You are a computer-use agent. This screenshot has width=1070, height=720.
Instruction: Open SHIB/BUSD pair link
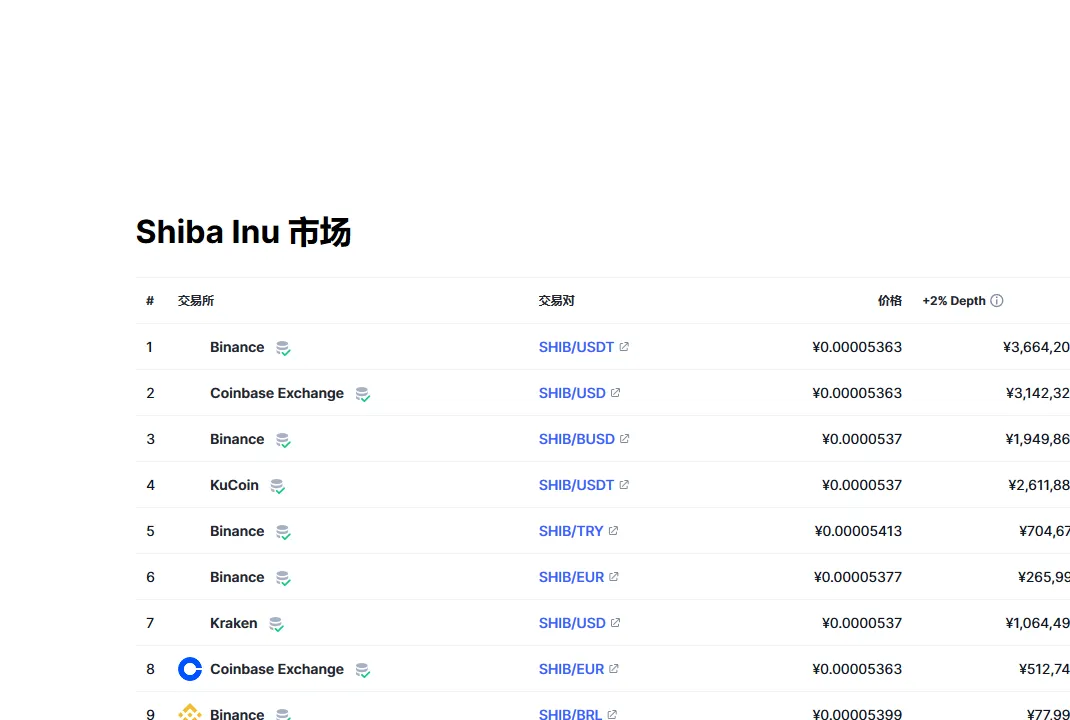tap(577, 439)
